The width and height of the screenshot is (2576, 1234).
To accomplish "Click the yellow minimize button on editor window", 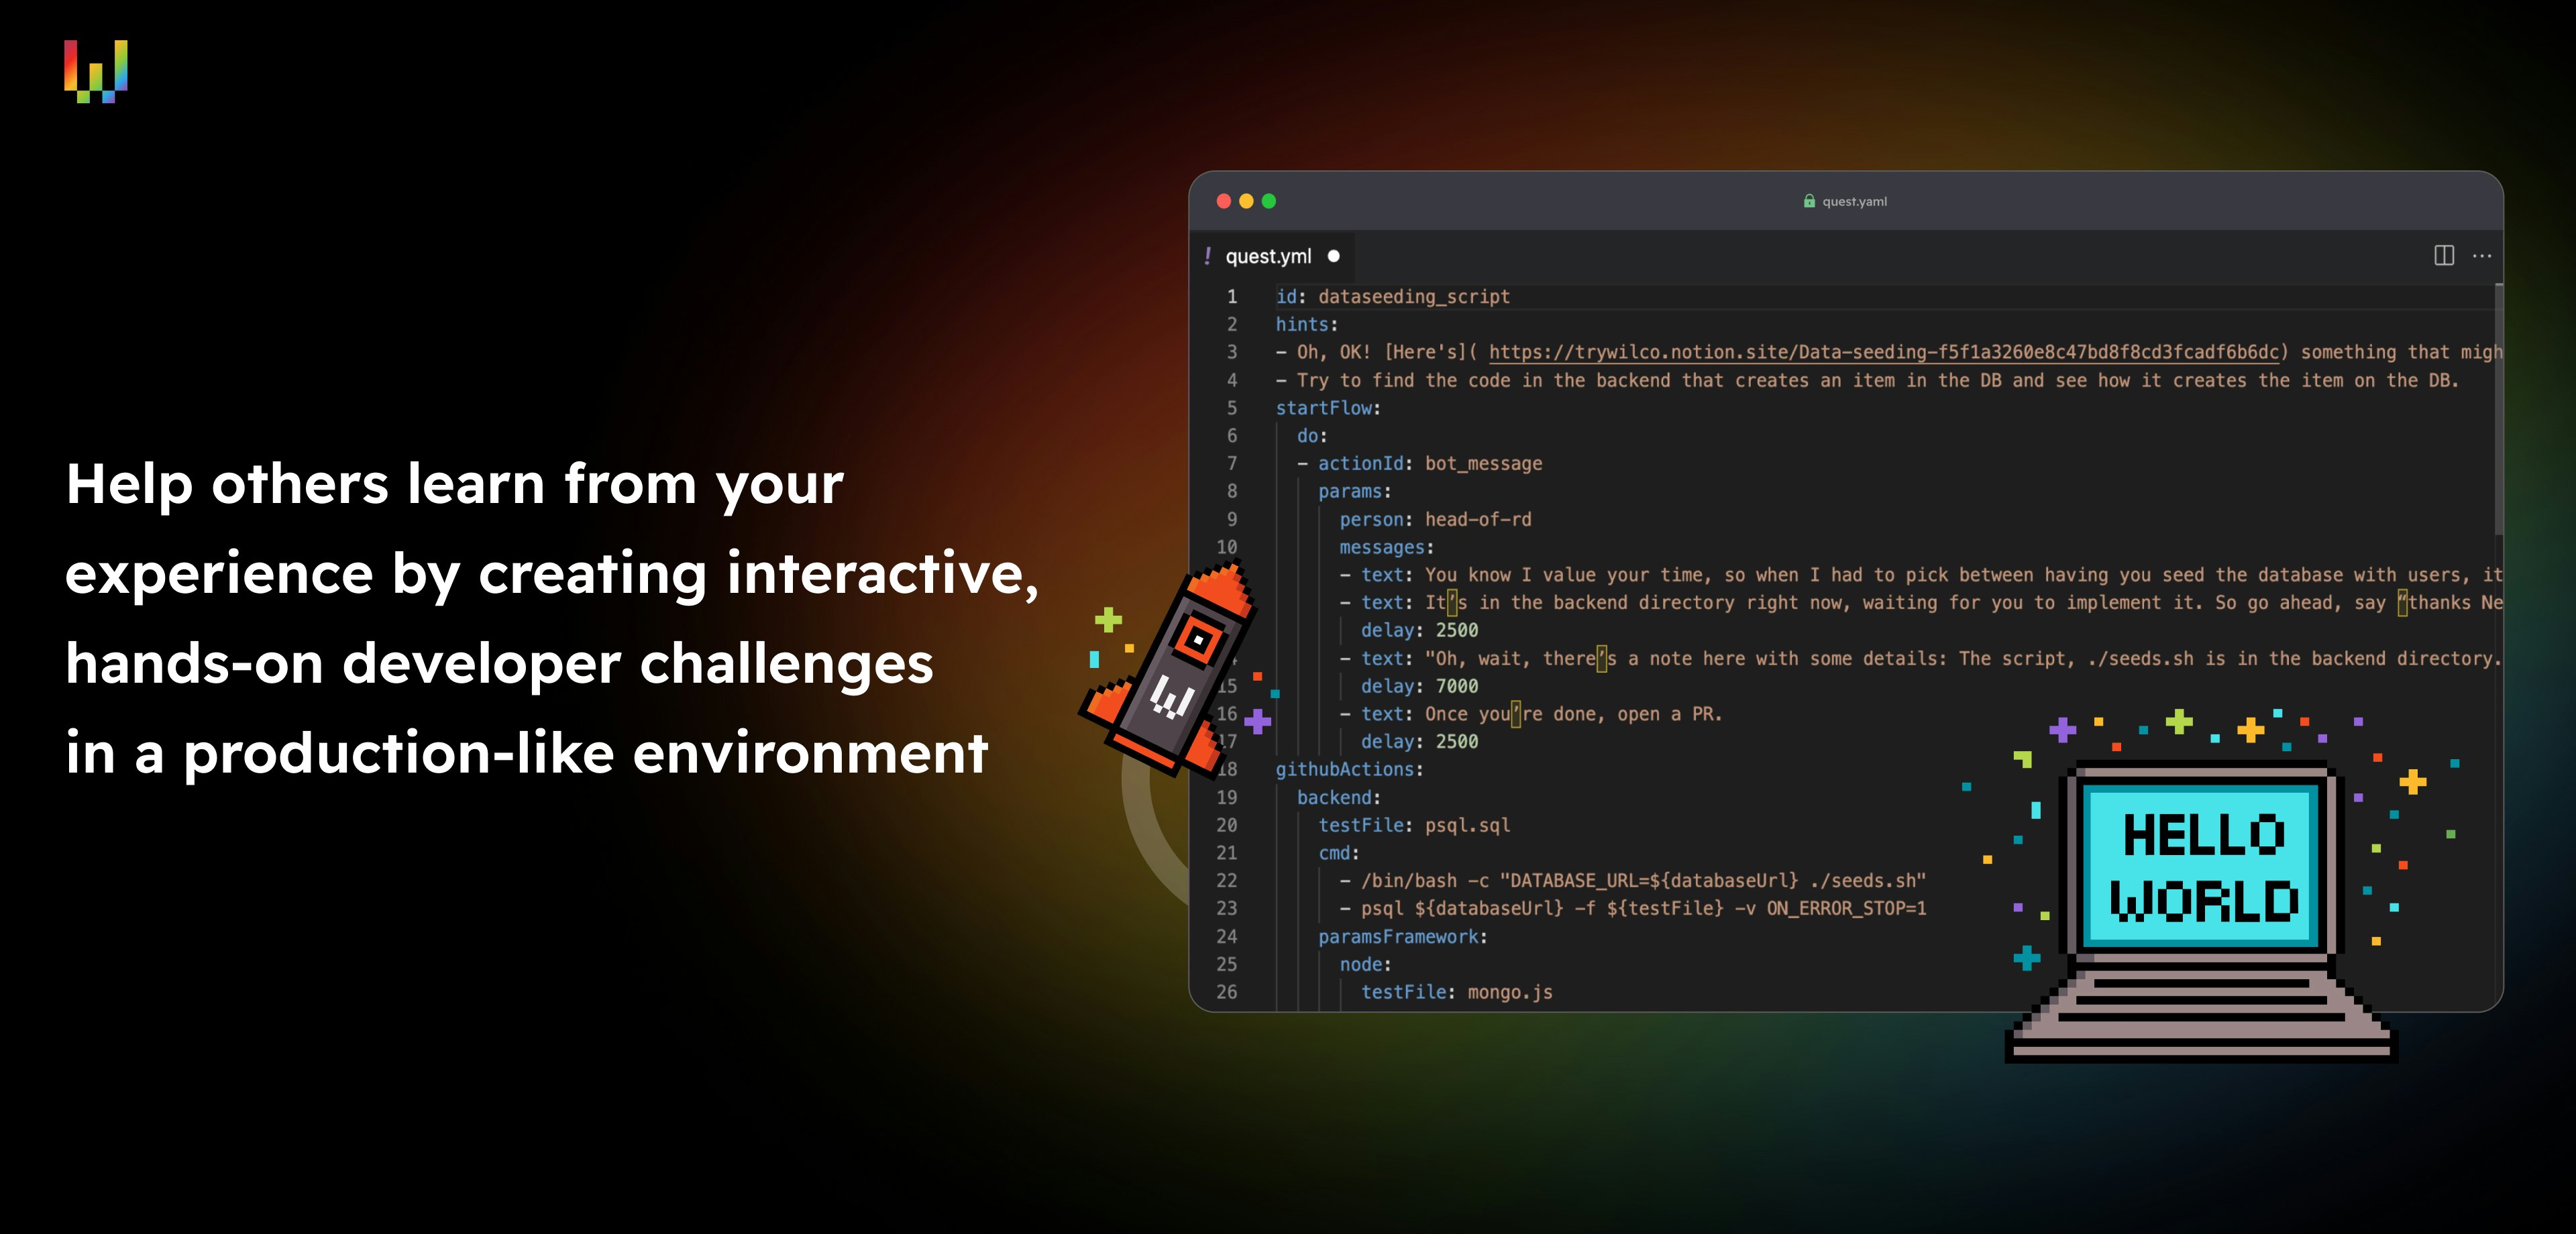I will (1245, 202).
